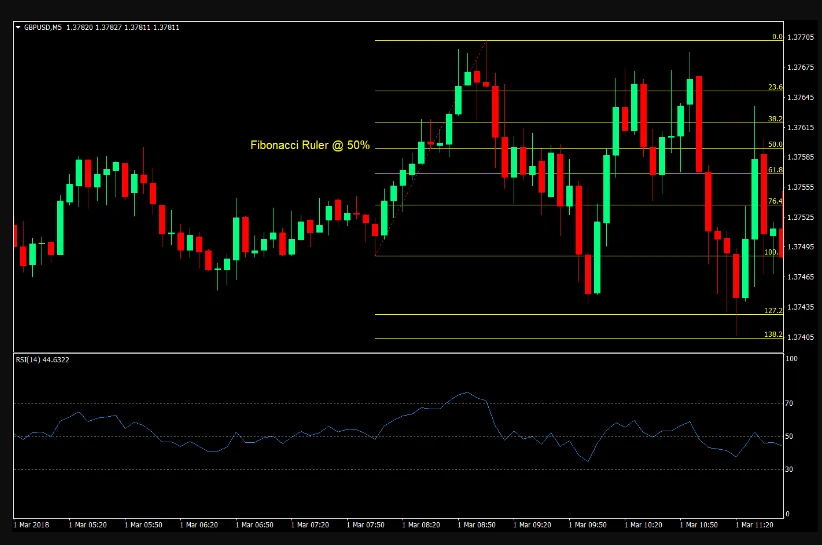Pick the 127.2 Fibonacci extension label
Image resolution: width=822 pixels, height=545 pixels.
tap(772, 311)
